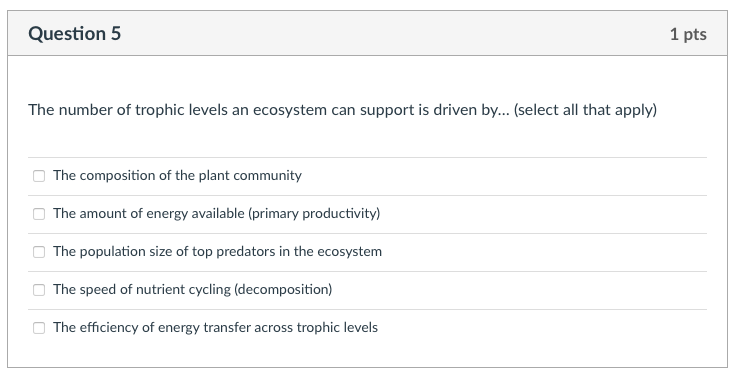Click the 'Question 5' heading
The image size is (743, 378).
click(74, 34)
